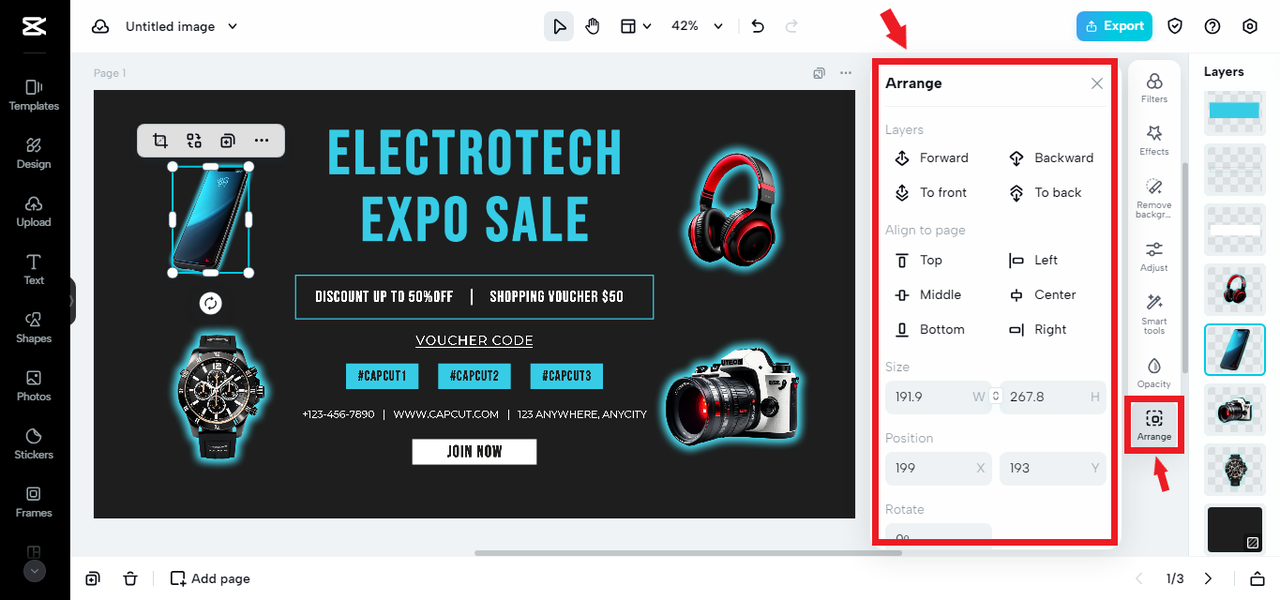The image size is (1280, 600).
Task: Open the 42% zoom level dropdown
Action: pos(697,26)
